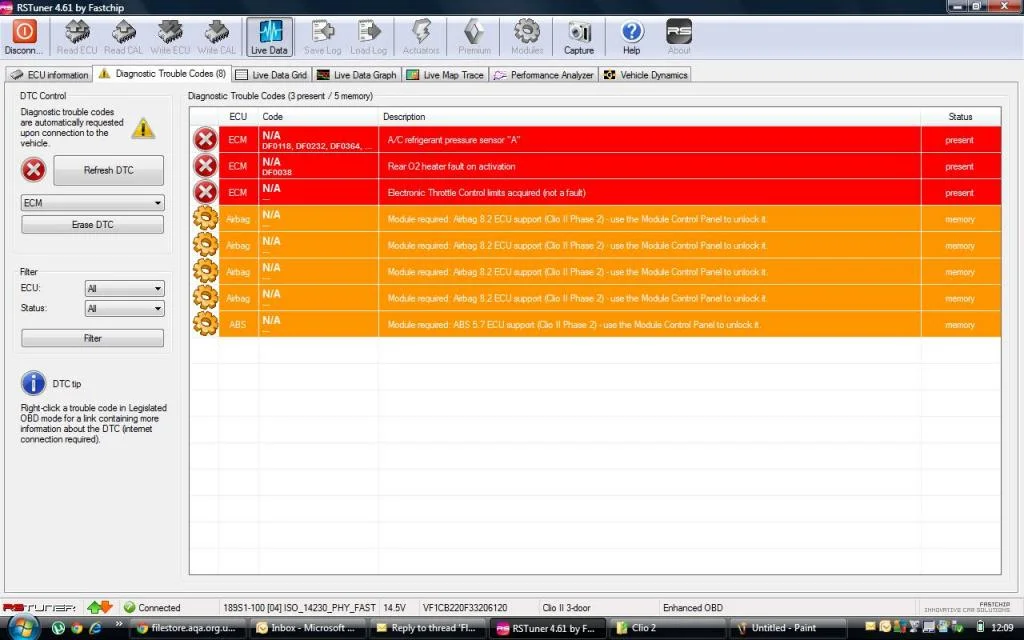Click the Refresh DTC button
Viewport: 1024px width, 640px height.
(x=108, y=170)
